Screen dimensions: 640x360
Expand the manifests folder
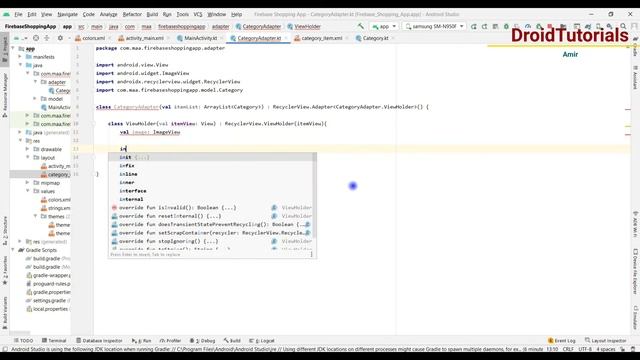(20, 57)
